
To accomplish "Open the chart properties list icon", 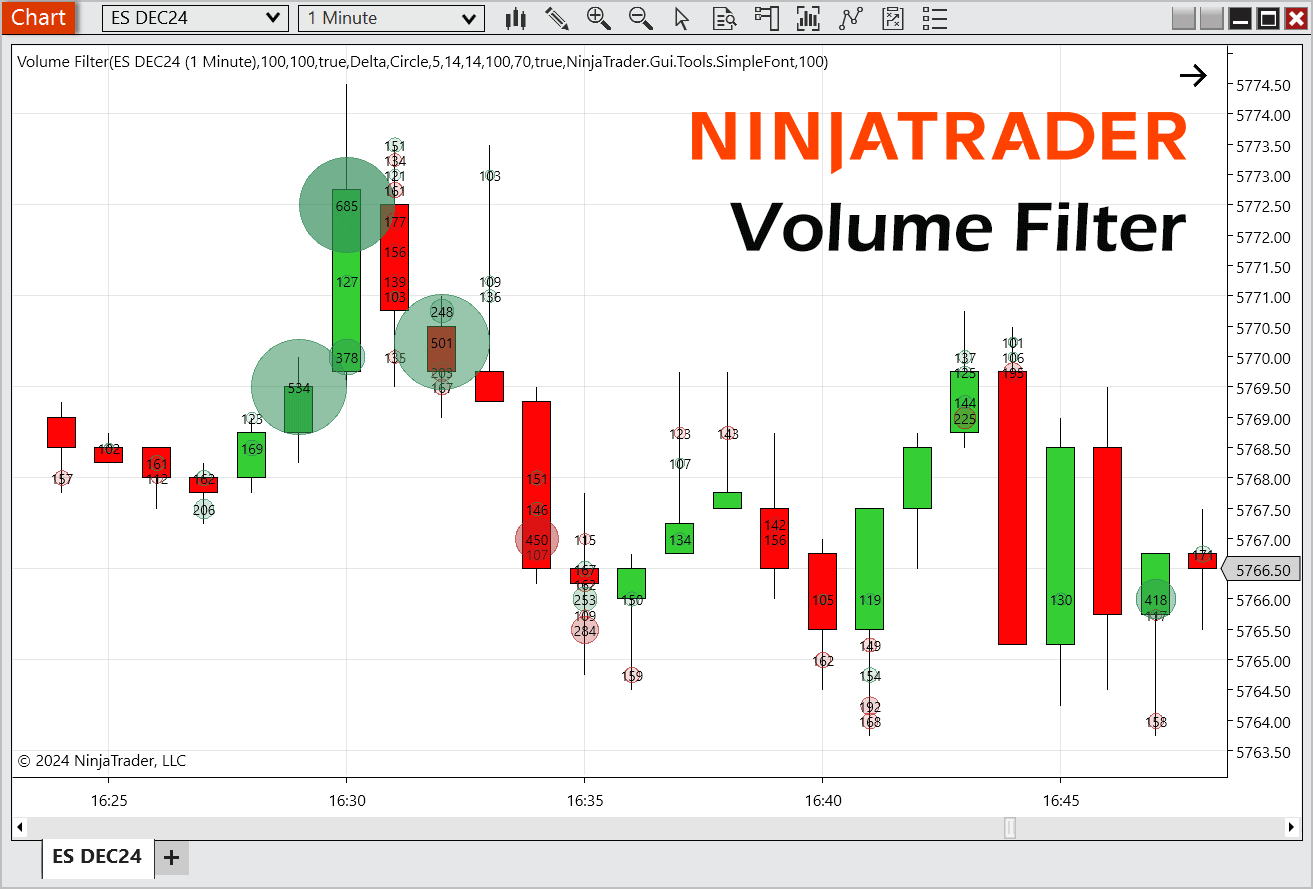I will [934, 18].
